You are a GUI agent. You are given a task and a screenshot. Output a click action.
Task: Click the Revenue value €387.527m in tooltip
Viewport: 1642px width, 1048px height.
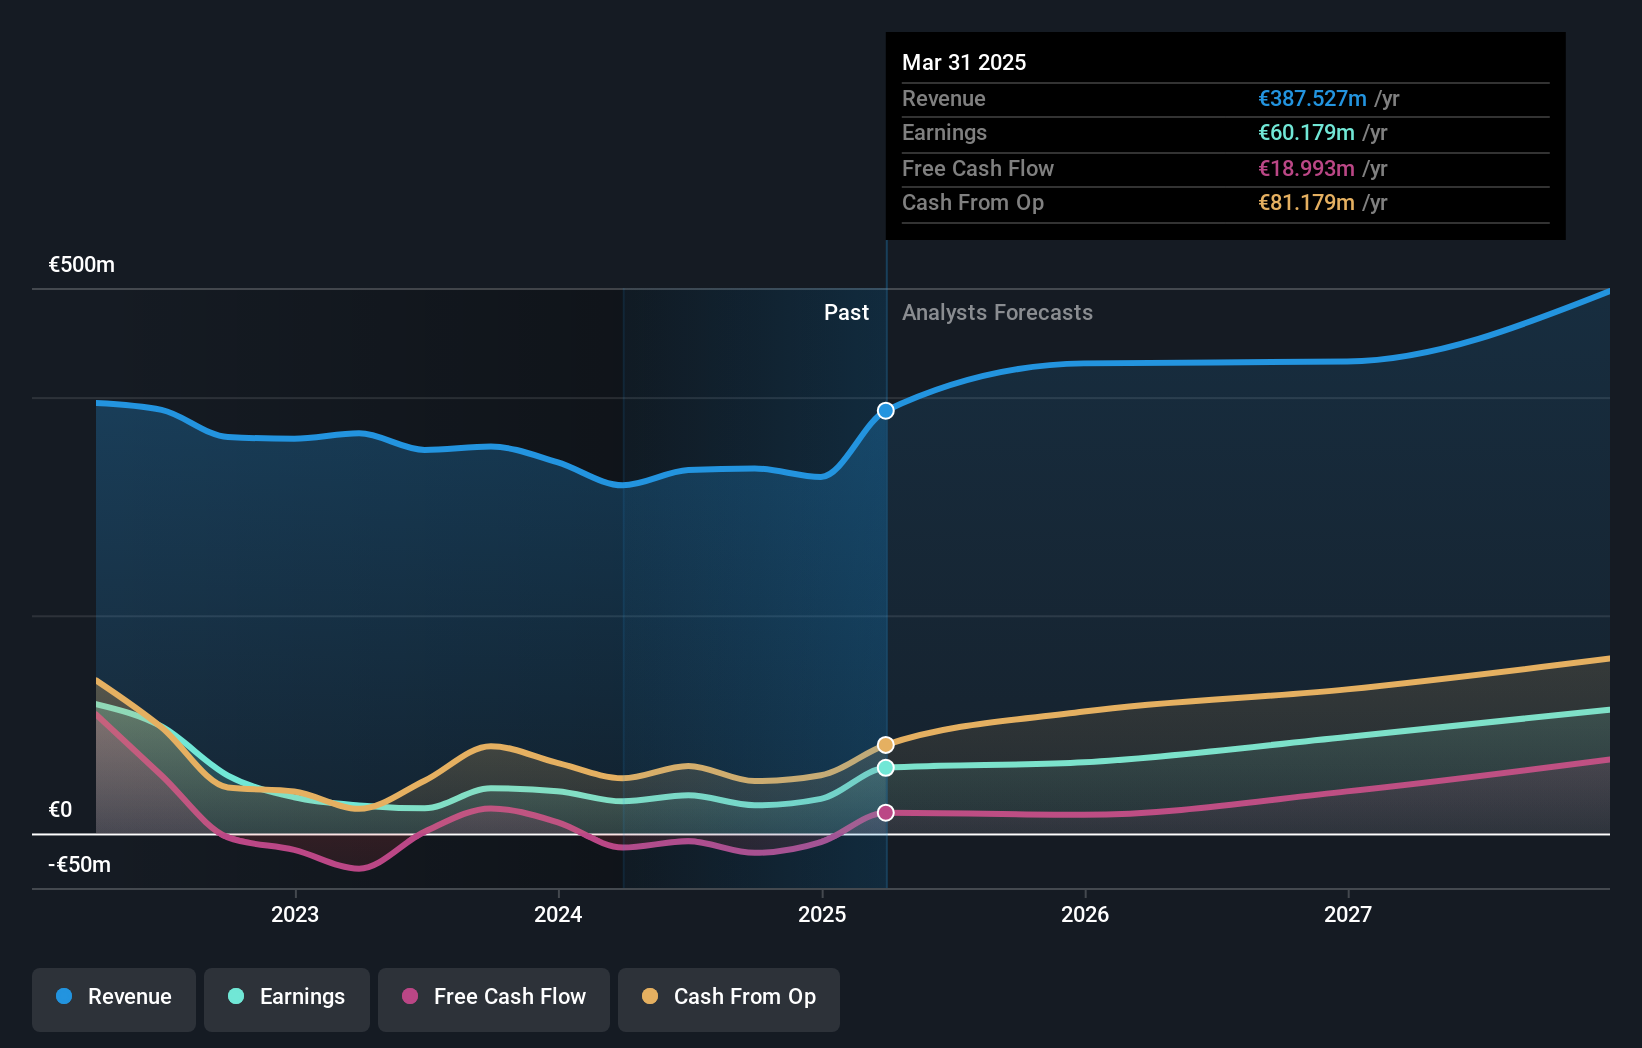click(1312, 98)
